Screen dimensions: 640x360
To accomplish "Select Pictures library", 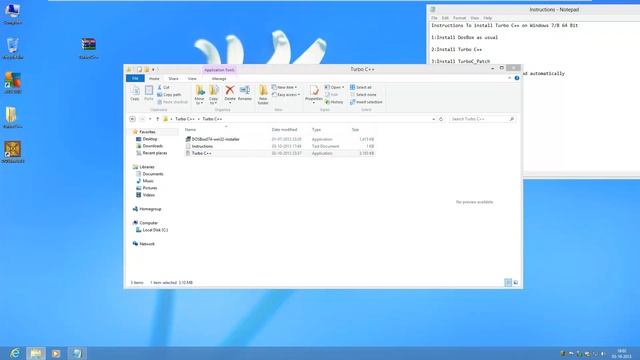I will coord(147,188).
